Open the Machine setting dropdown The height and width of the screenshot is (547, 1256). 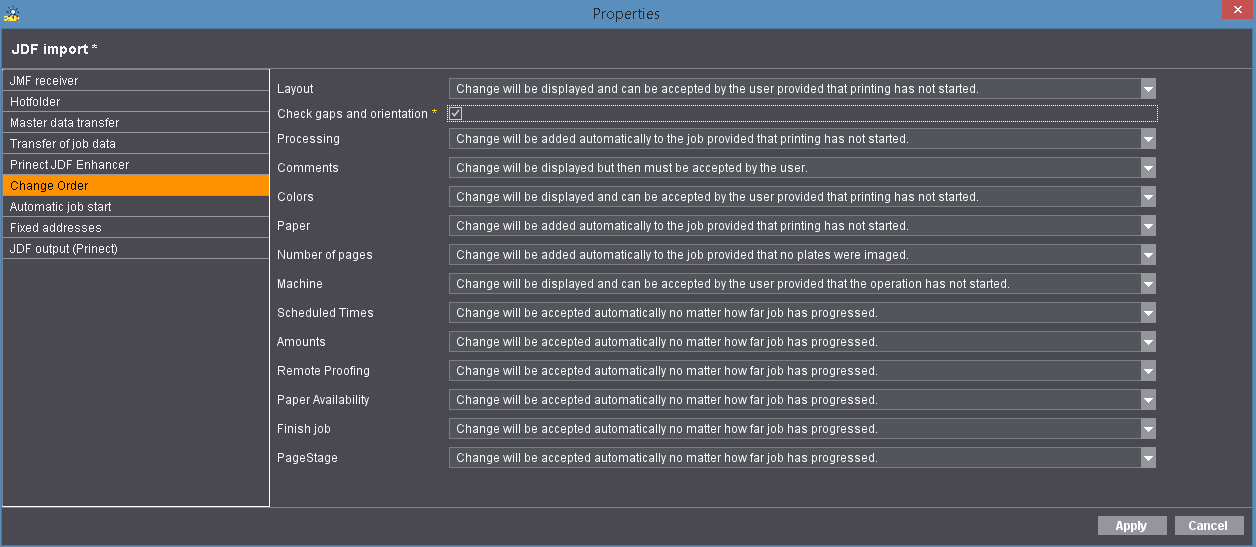[1148, 284]
